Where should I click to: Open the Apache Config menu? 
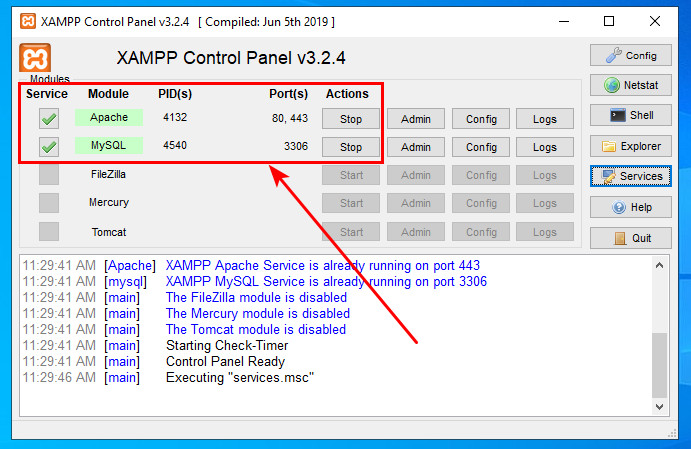click(x=481, y=119)
